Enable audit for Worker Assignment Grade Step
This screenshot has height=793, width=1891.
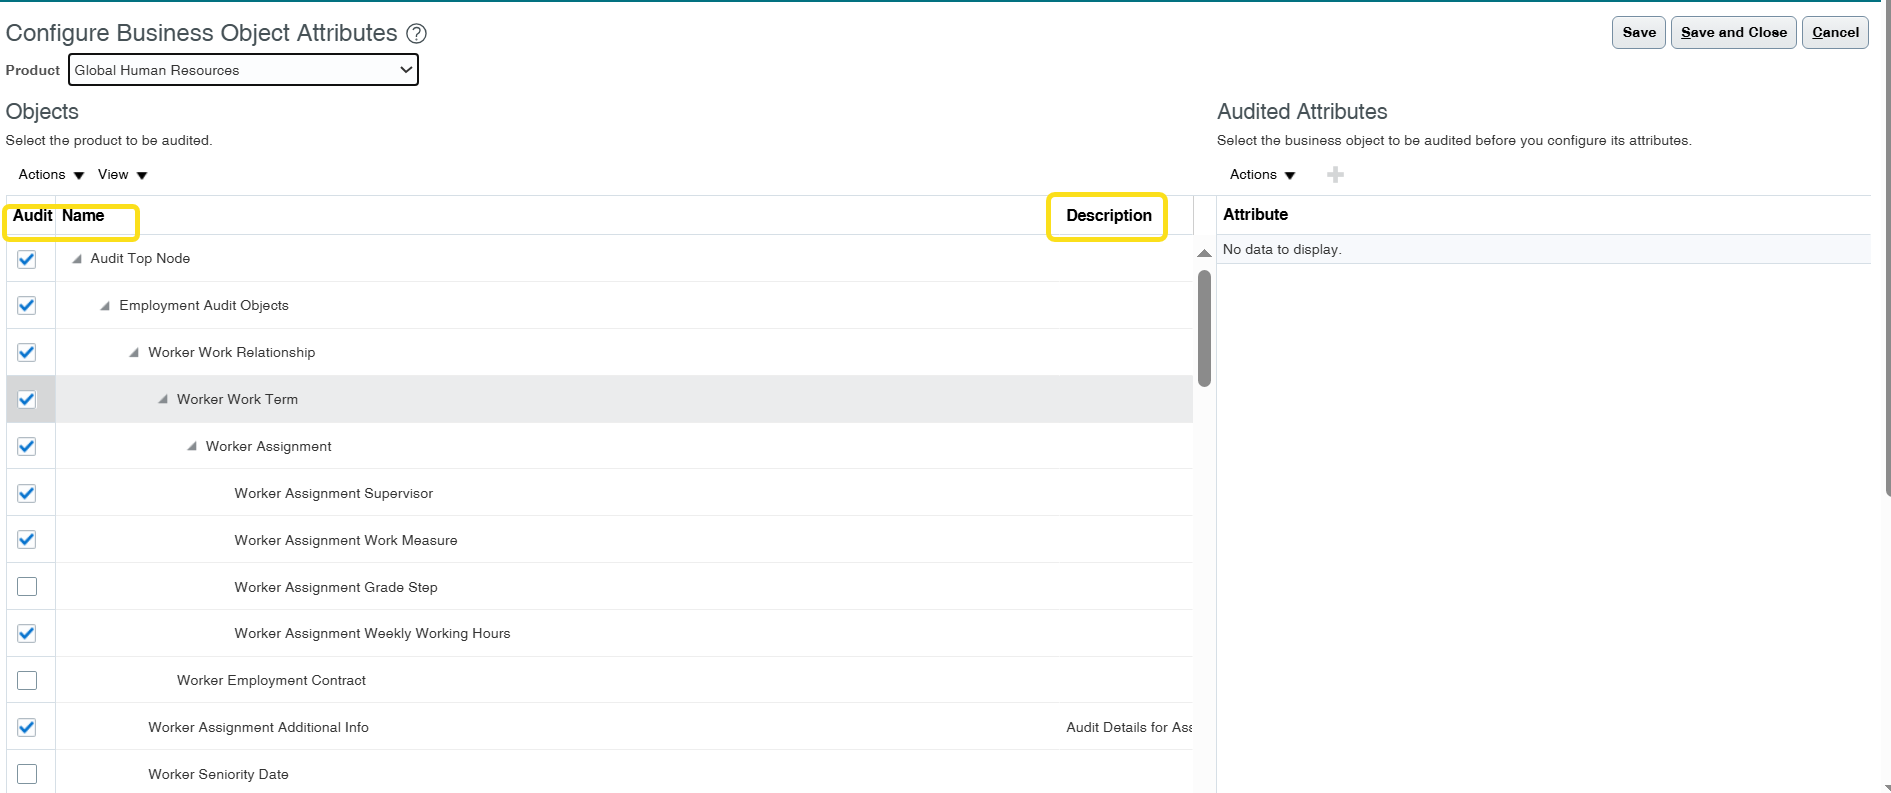(27, 587)
